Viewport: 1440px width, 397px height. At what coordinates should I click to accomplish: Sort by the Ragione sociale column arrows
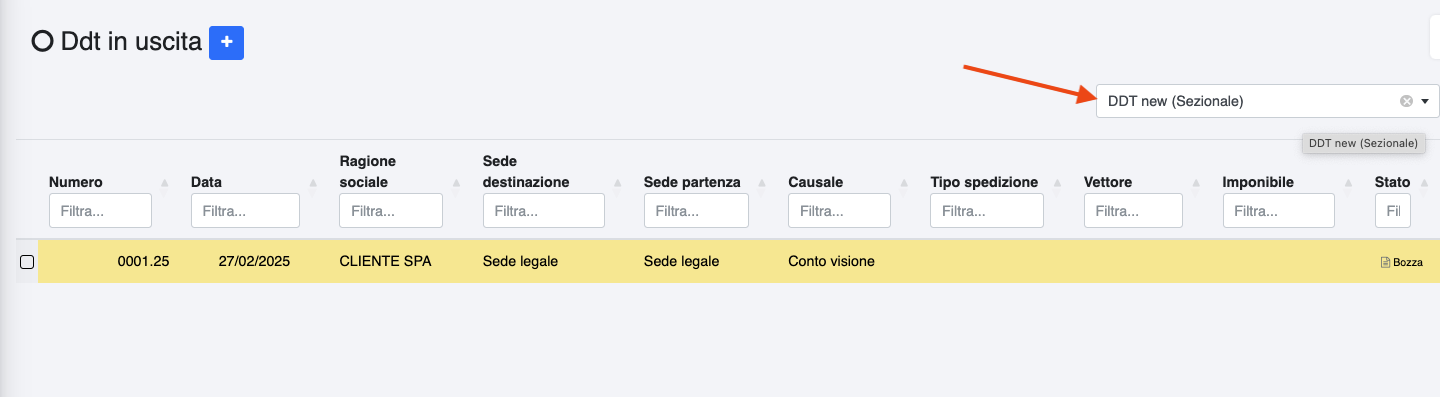pos(456,182)
